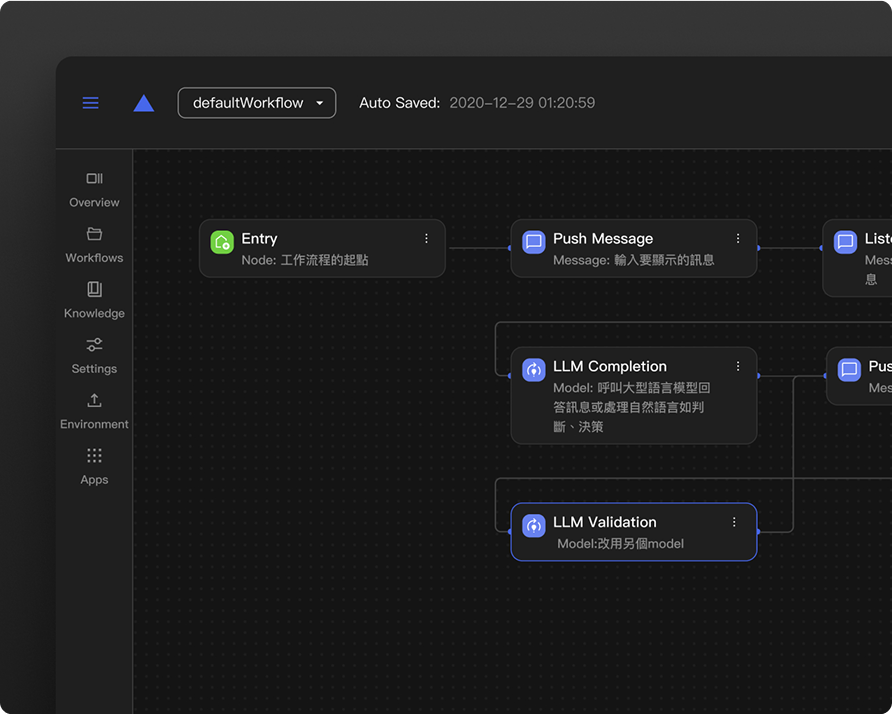Click LLM Validation text Model:改用另個model
The image size is (892, 715).
(x=621, y=544)
